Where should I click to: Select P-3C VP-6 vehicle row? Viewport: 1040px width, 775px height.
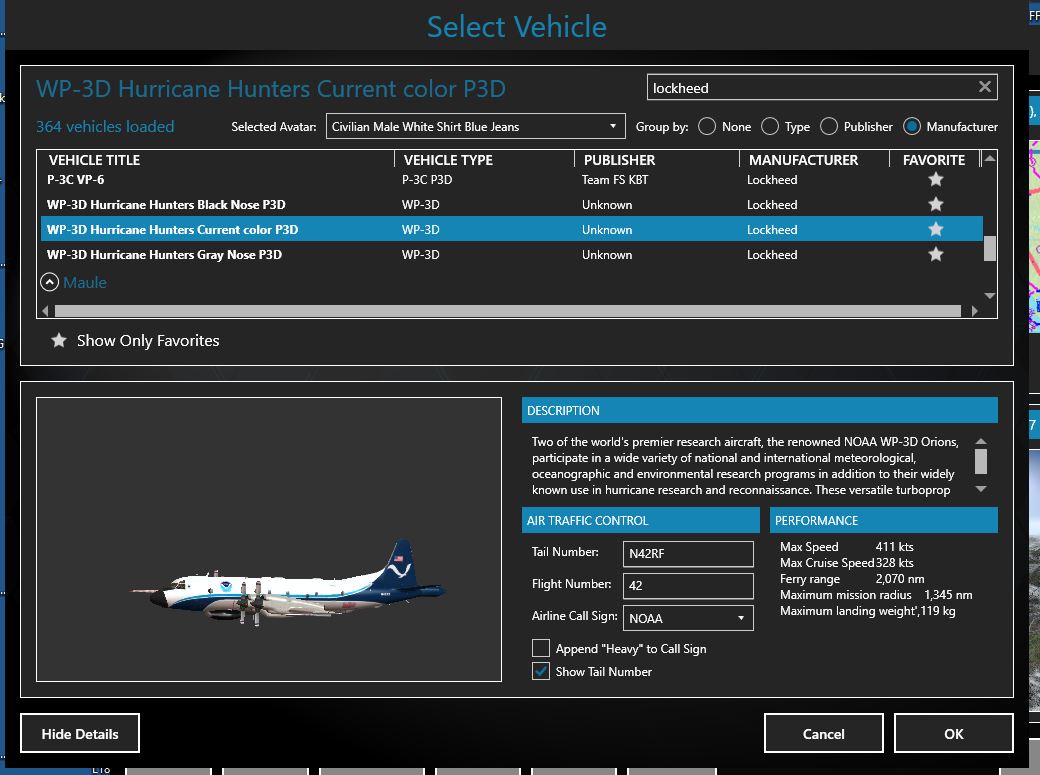(x=511, y=179)
